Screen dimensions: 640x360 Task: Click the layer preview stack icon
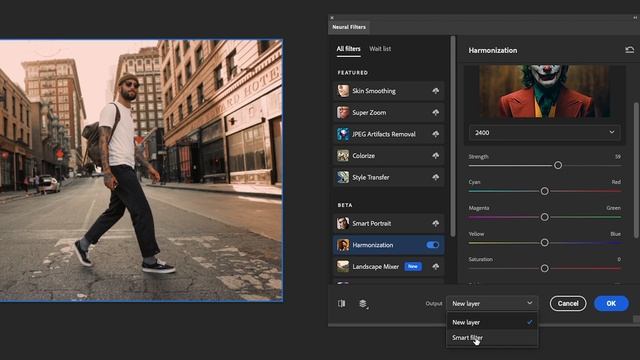click(363, 304)
